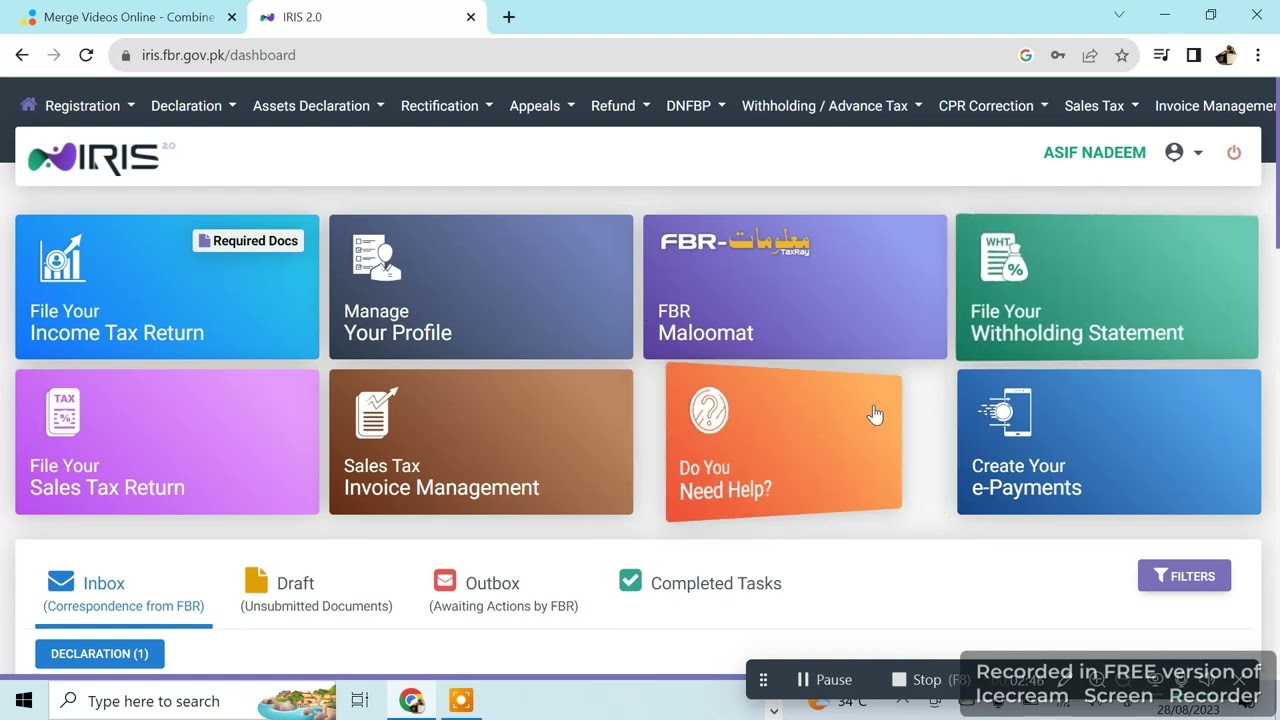This screenshot has height=720, width=1280.
Task: Switch to the Inbox tab
Action: click(123, 592)
